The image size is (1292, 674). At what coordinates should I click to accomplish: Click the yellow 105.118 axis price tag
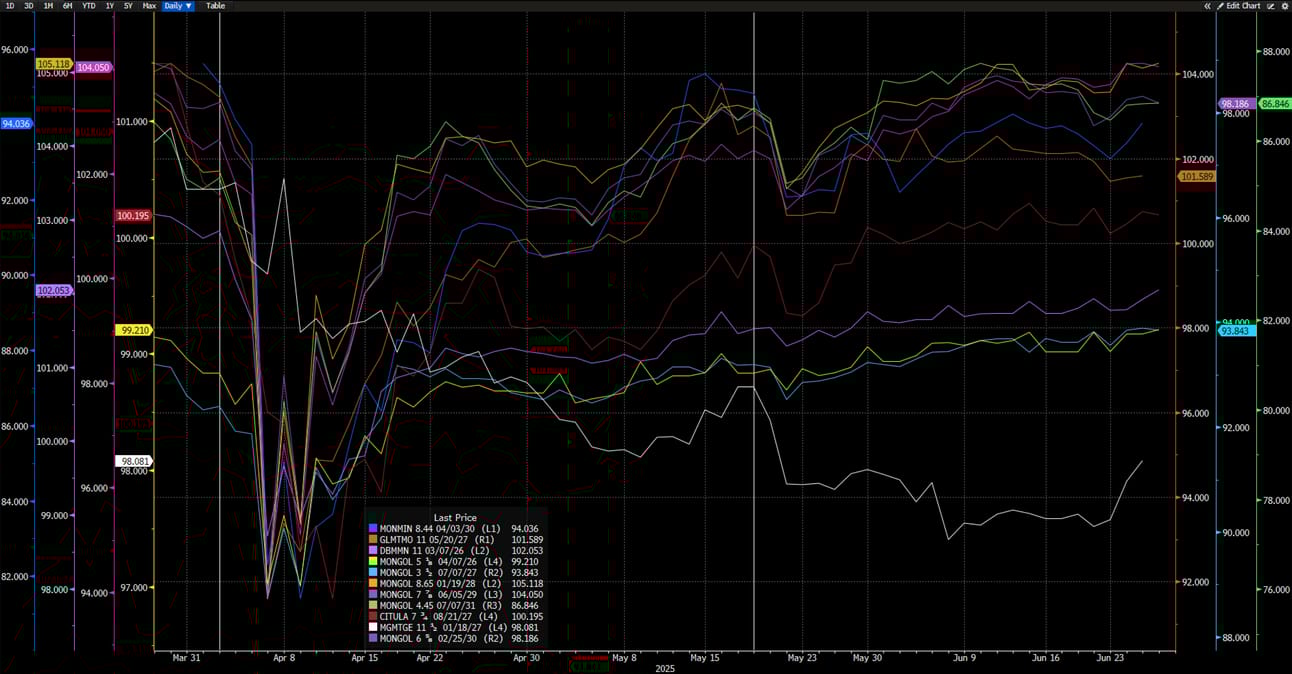click(53, 64)
